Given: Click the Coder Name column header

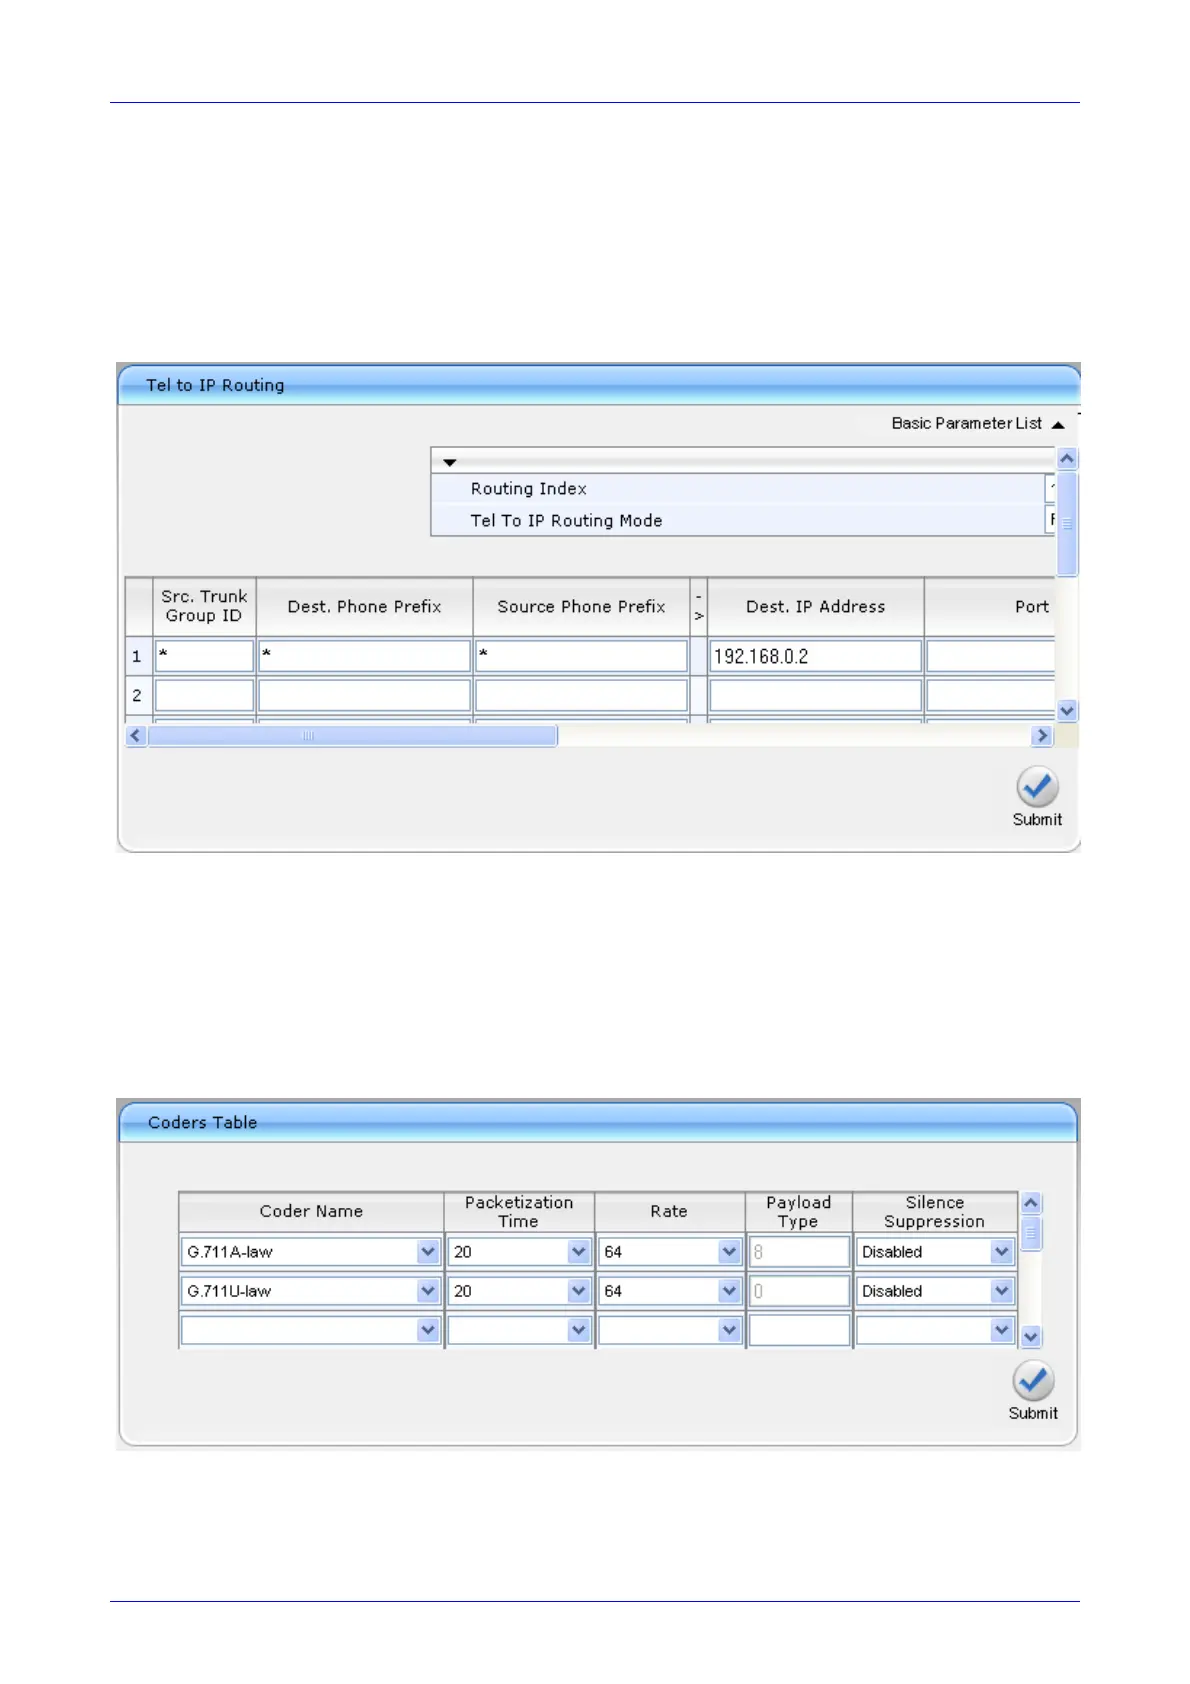Looking at the screenshot, I should tap(311, 1212).
